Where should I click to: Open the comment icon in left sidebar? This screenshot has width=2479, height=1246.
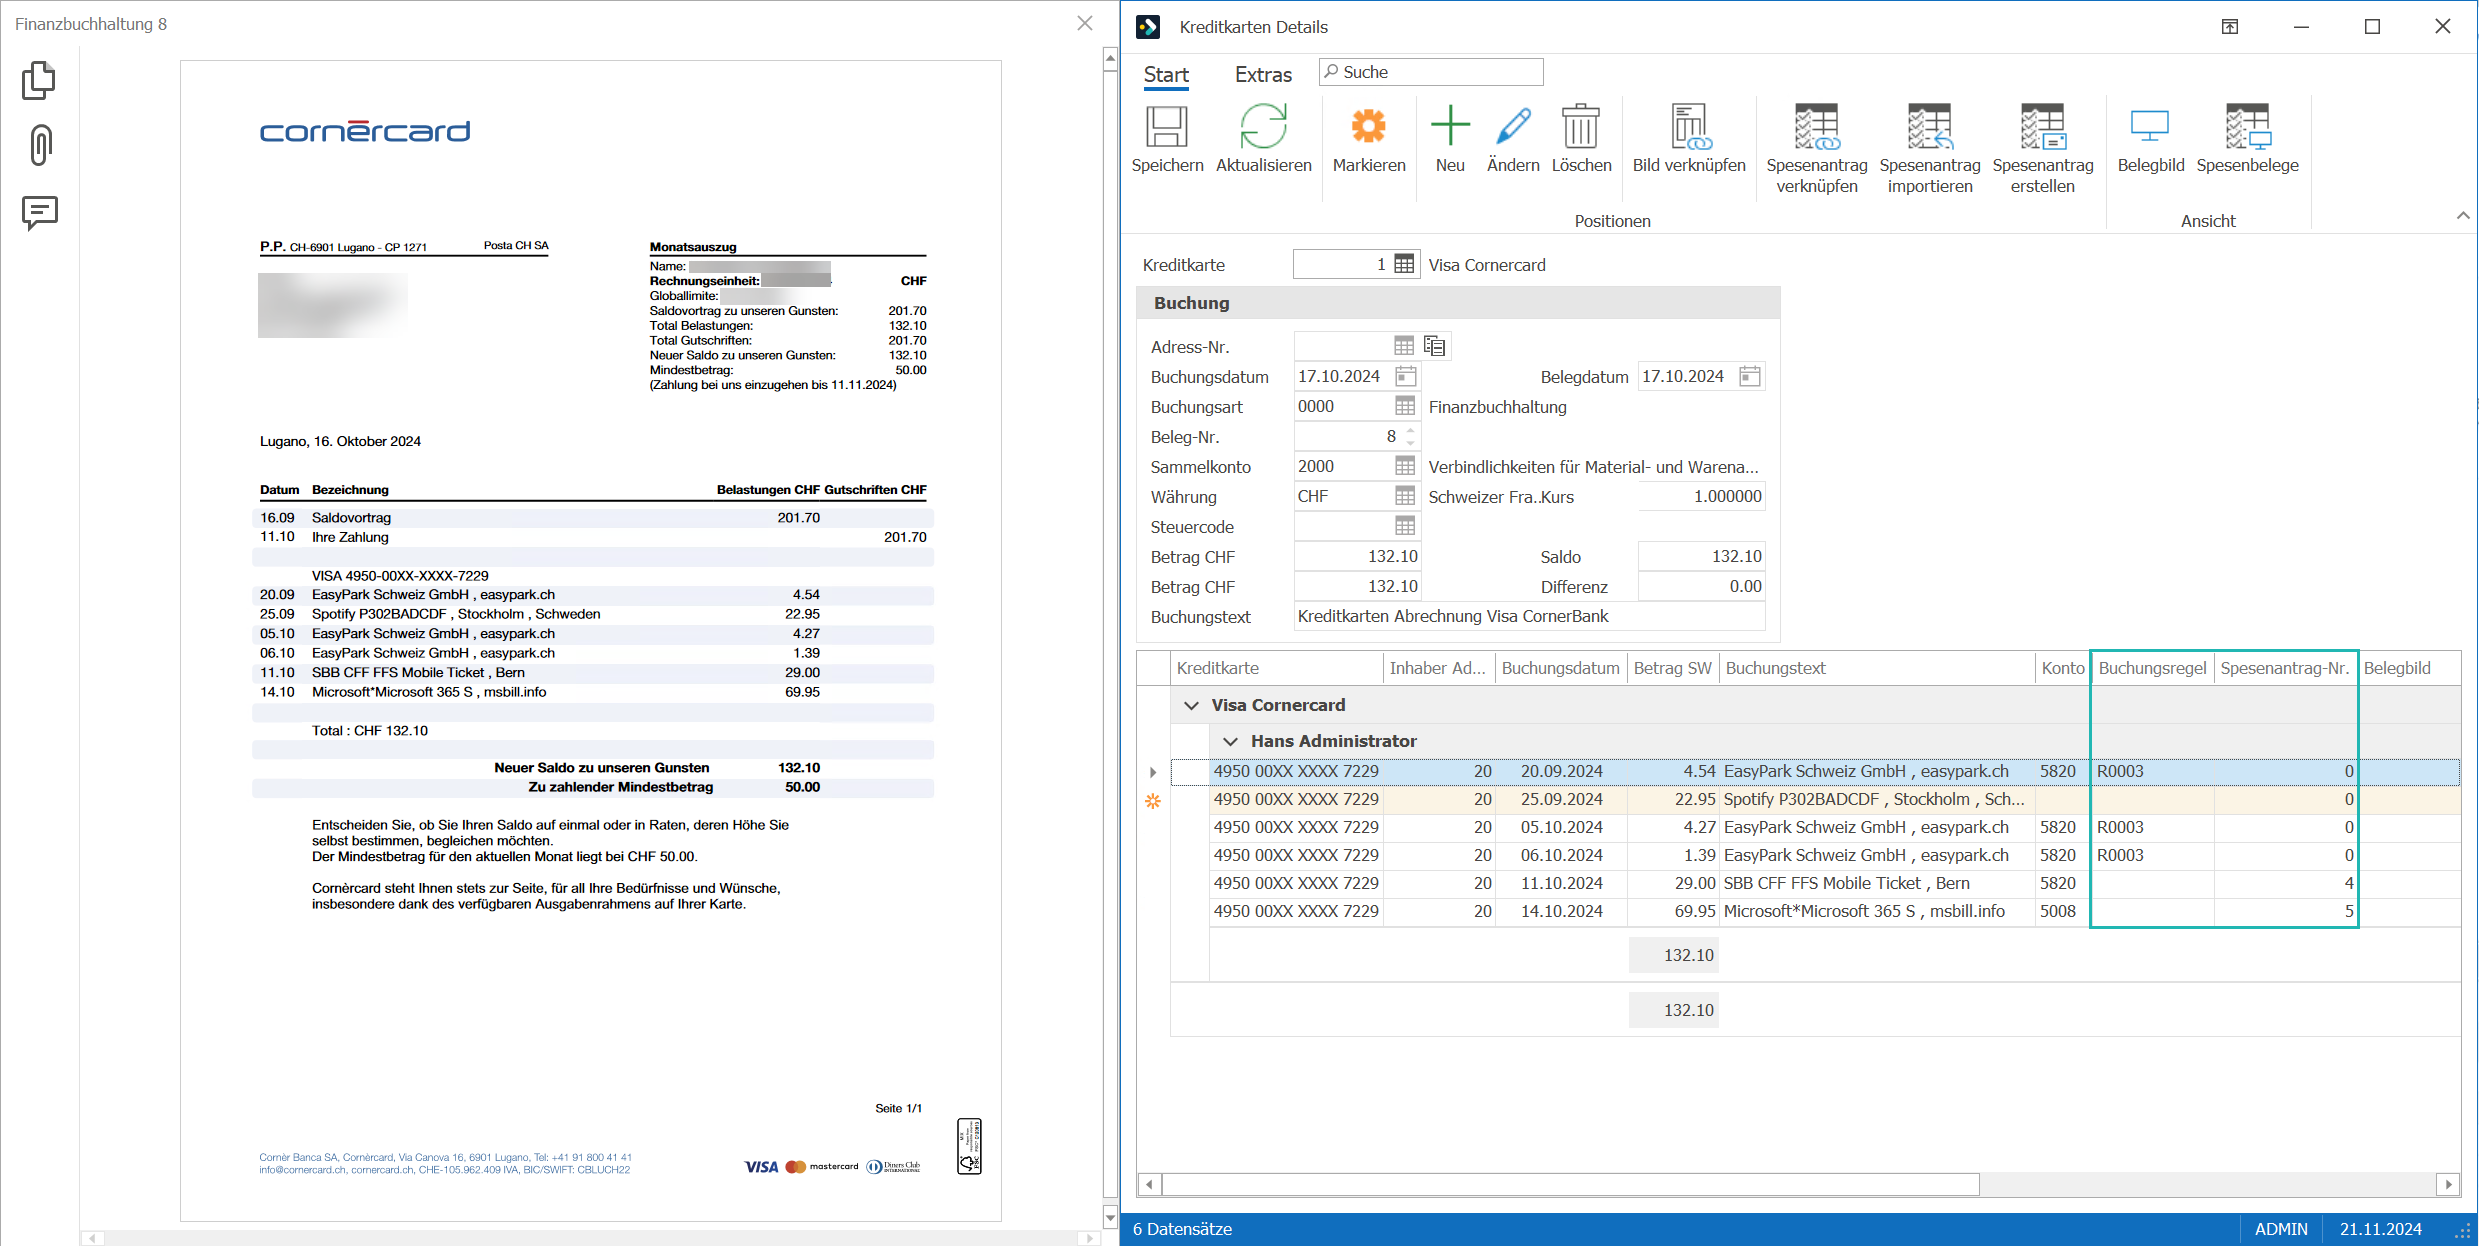click(40, 212)
